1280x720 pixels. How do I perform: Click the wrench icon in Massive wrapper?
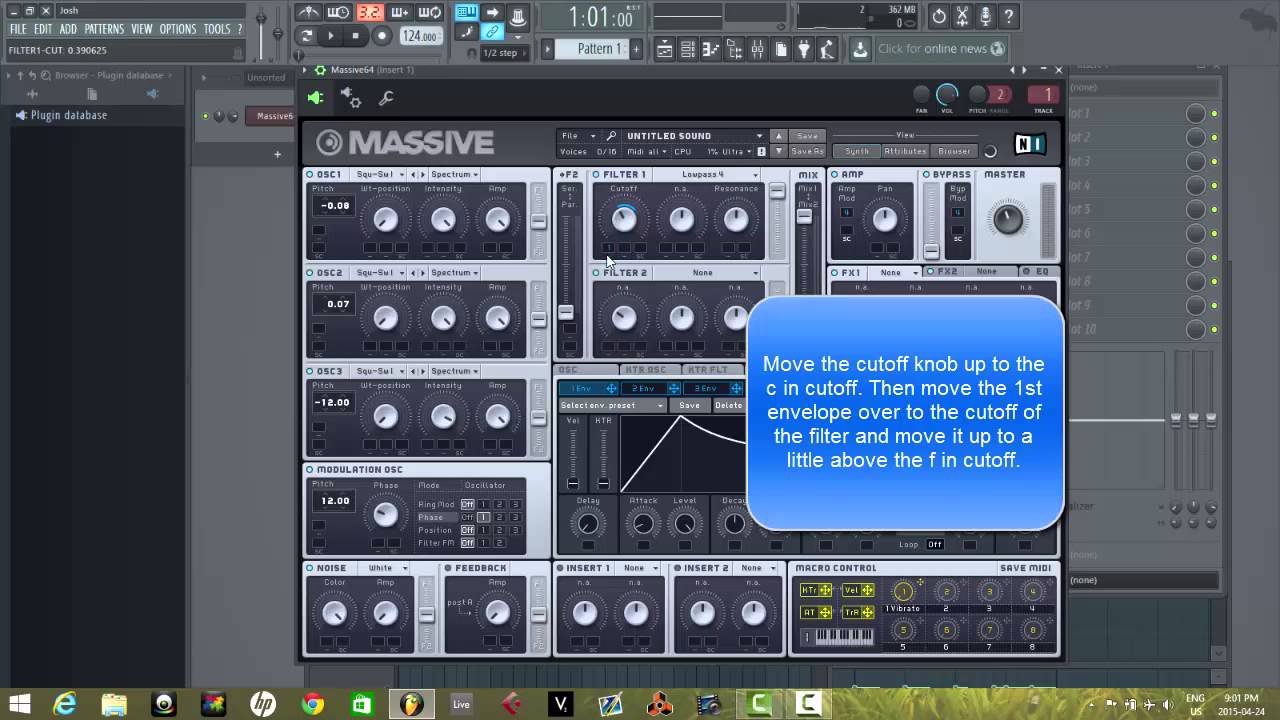coord(386,98)
